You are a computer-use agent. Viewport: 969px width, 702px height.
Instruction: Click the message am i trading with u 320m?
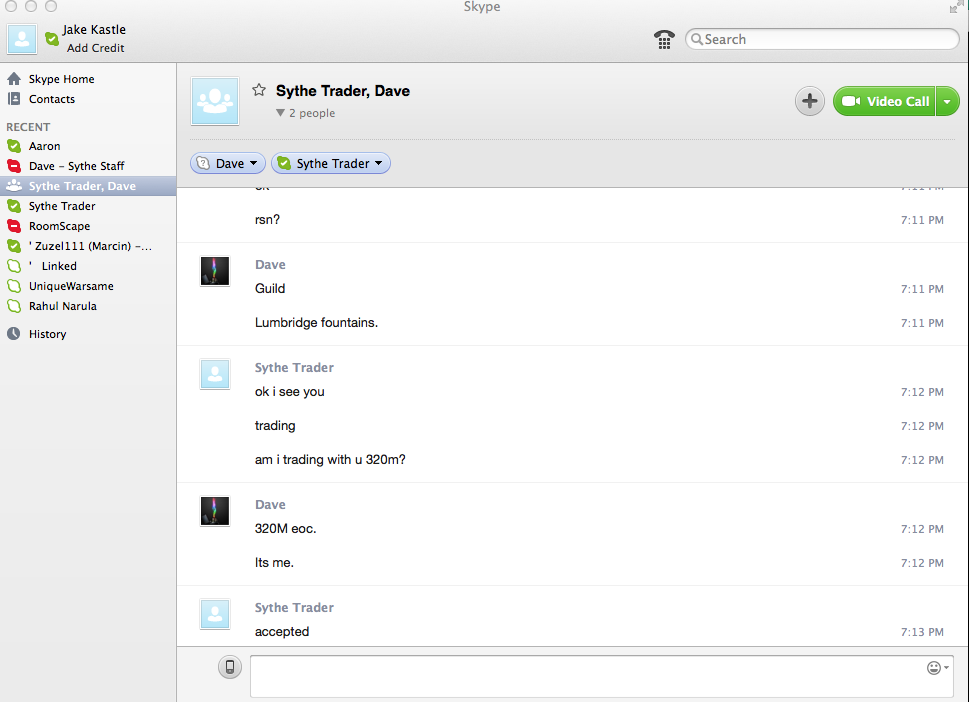tap(330, 460)
